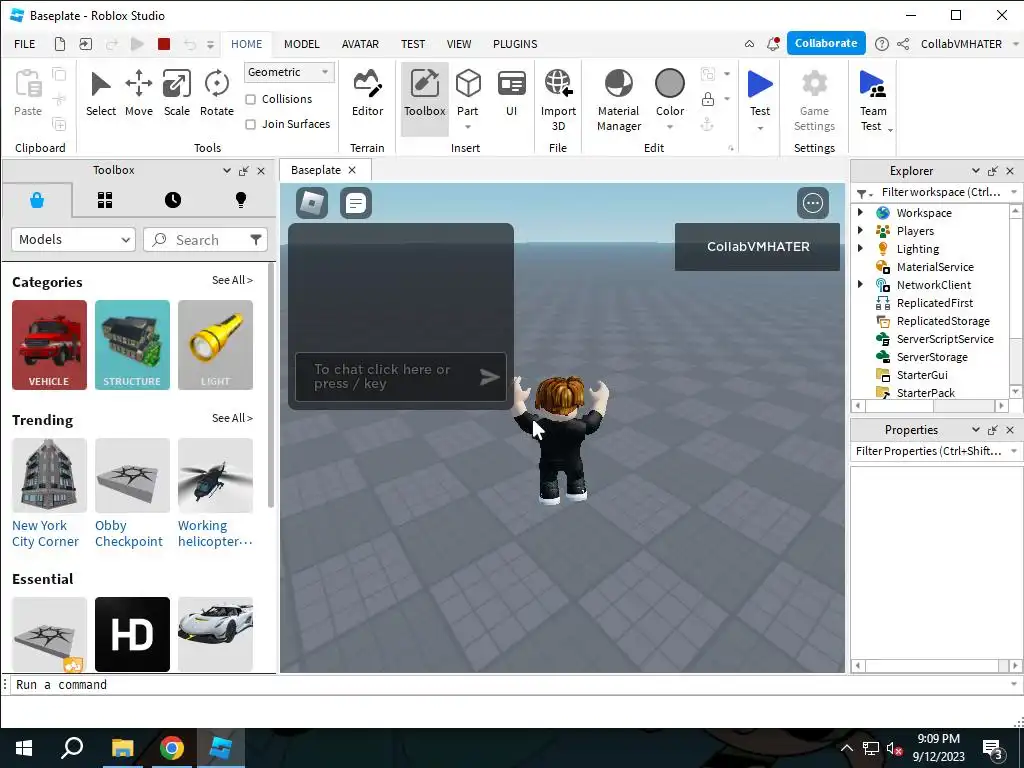Select the VEHICLE category thumbnail
Image resolution: width=1024 pixels, height=768 pixels.
(x=49, y=345)
